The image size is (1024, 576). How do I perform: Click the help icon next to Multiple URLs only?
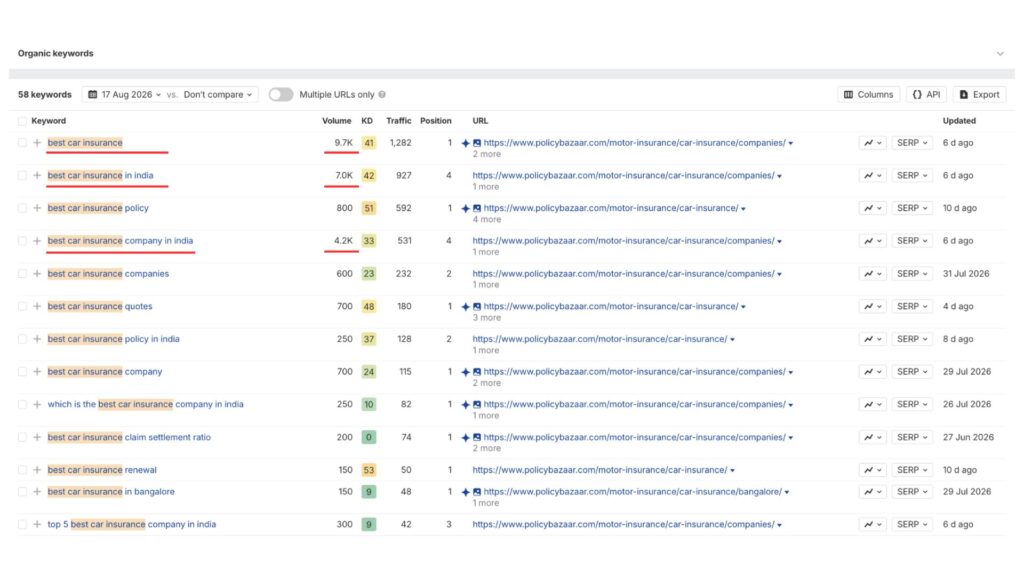click(x=382, y=95)
